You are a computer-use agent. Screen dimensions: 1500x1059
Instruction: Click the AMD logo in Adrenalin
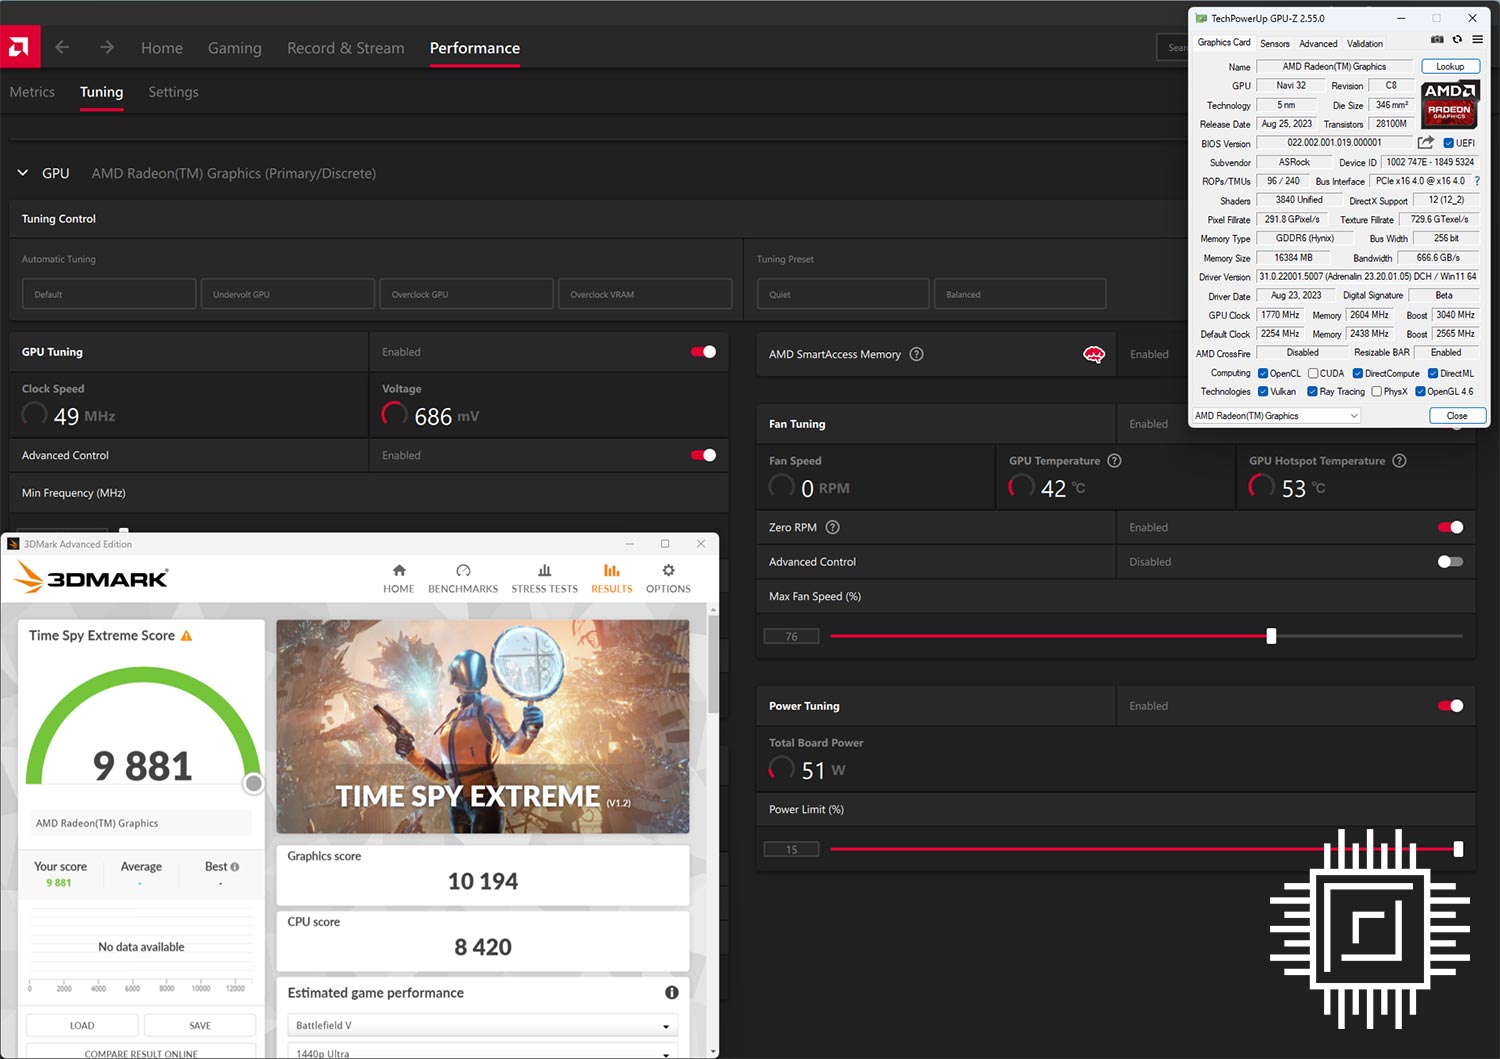(19, 47)
